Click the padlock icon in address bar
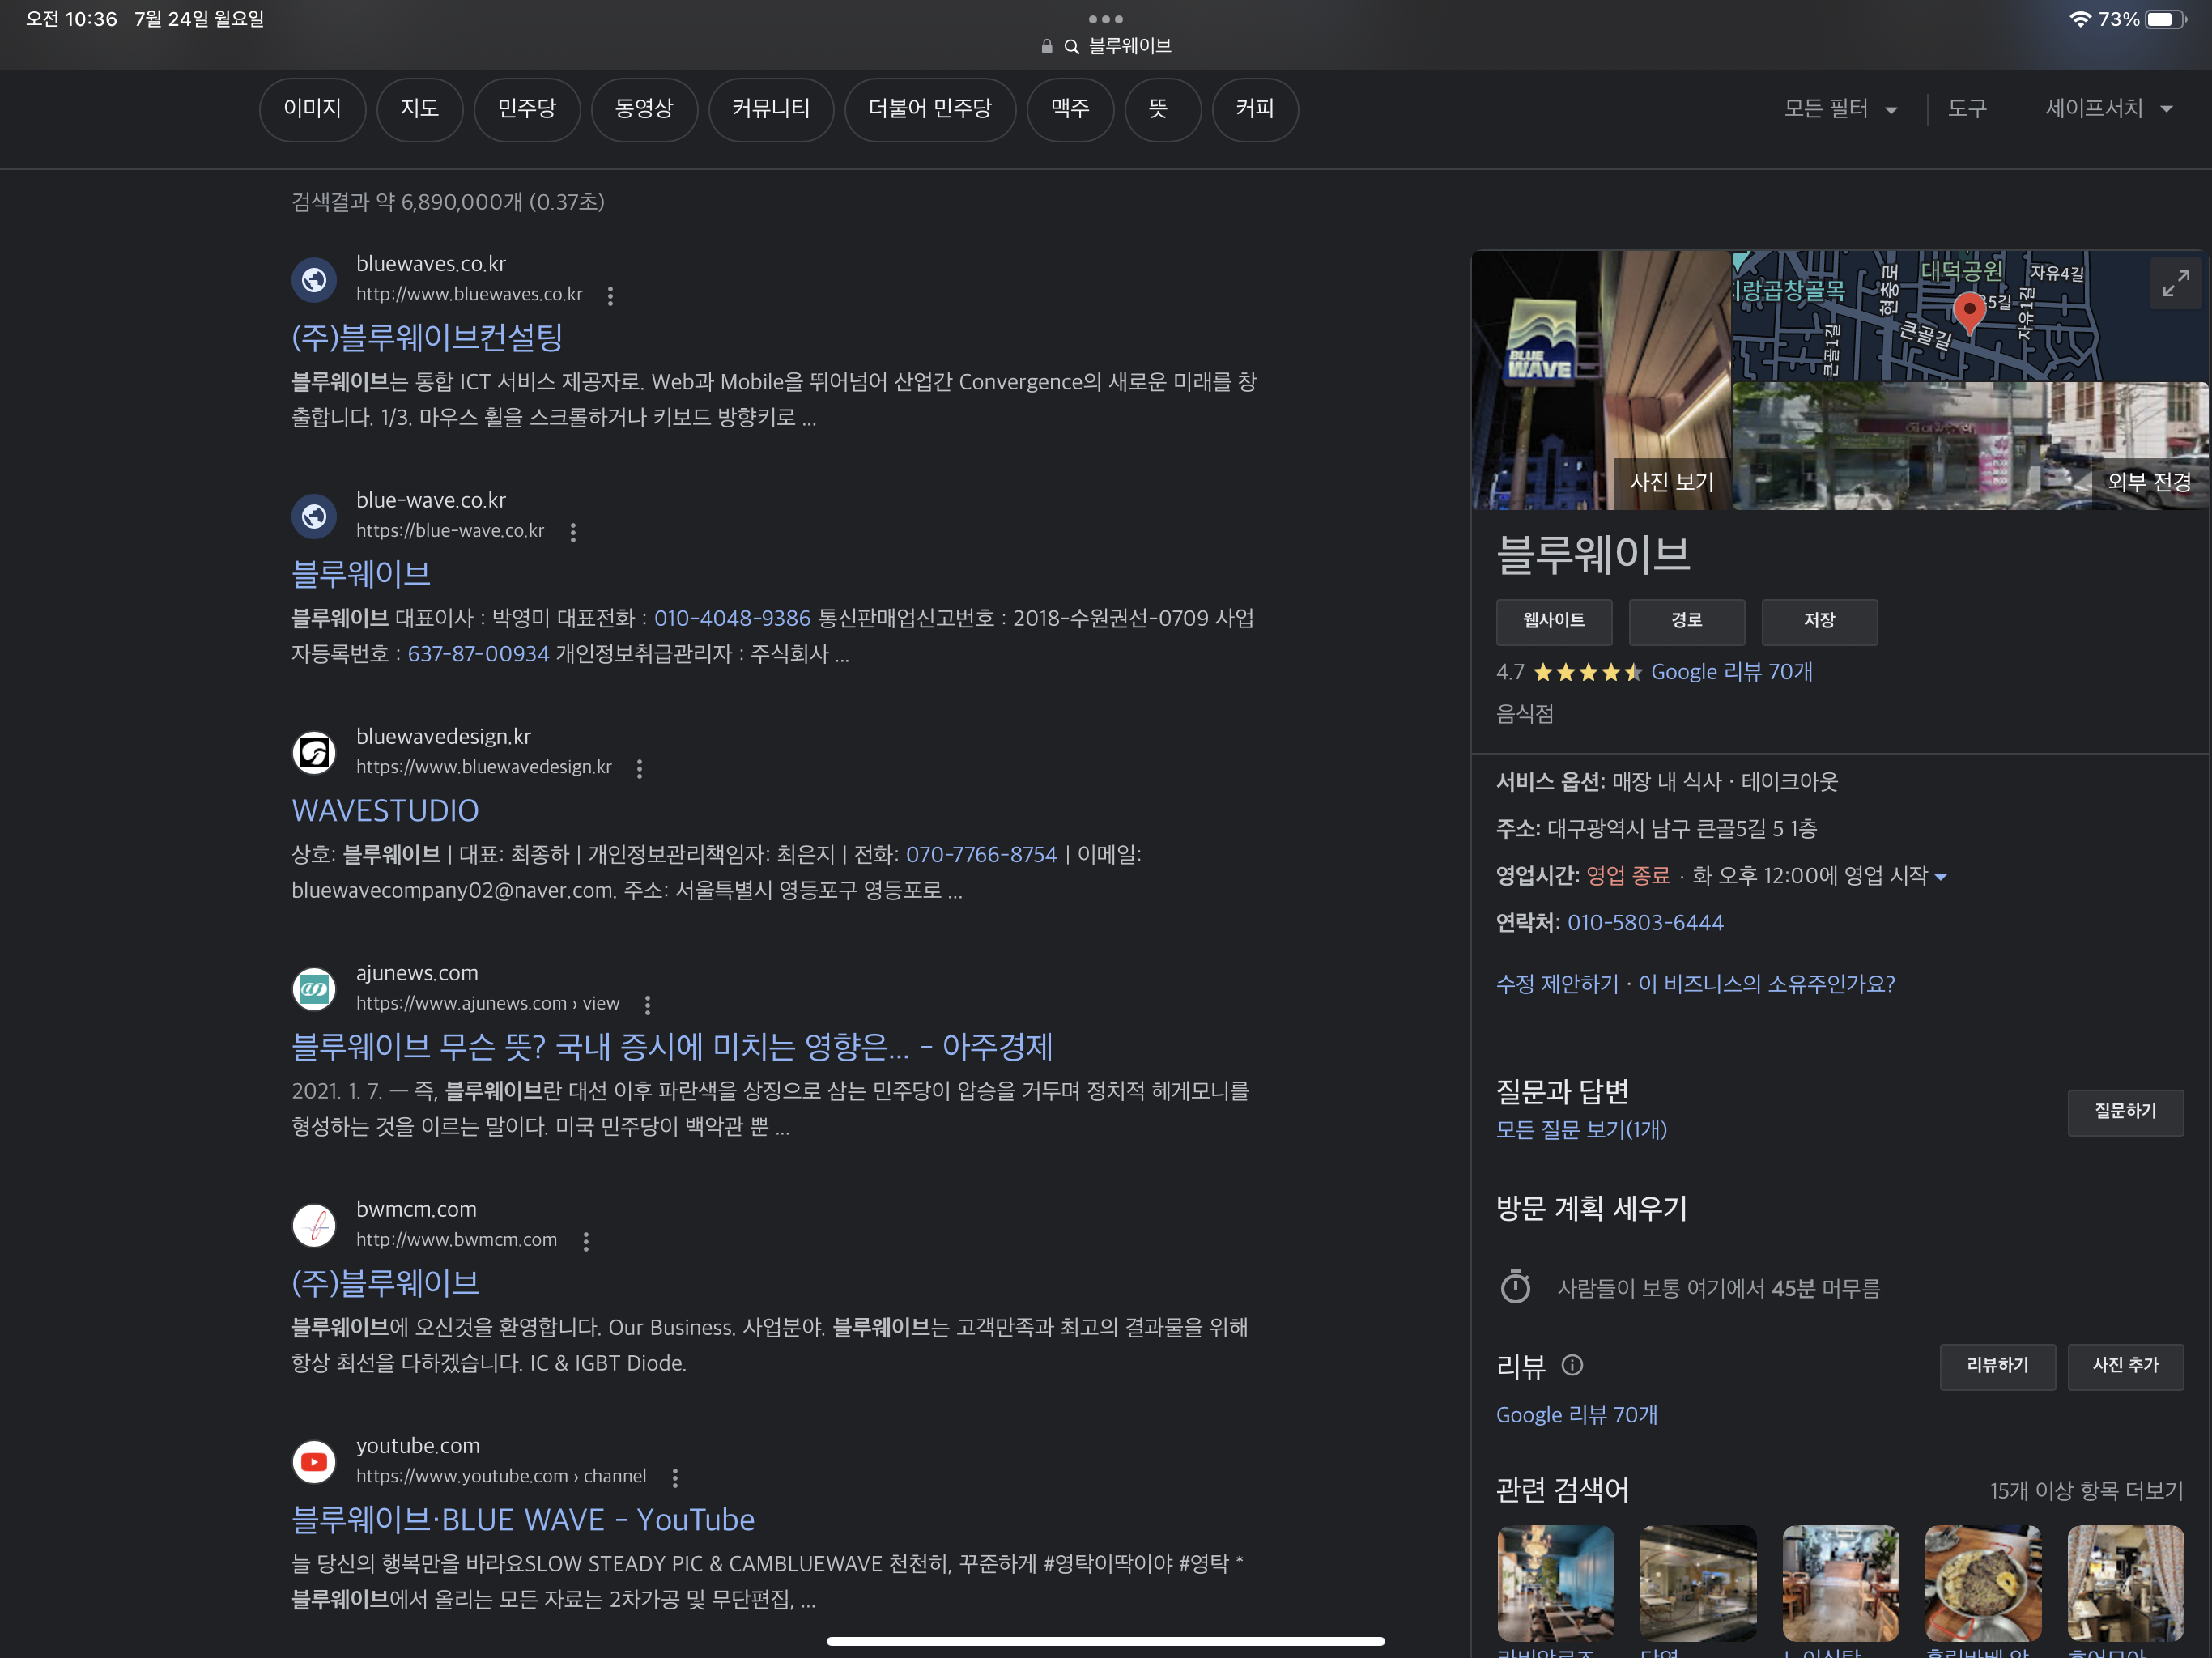Viewport: 2212px width, 1658px height. click(1047, 47)
